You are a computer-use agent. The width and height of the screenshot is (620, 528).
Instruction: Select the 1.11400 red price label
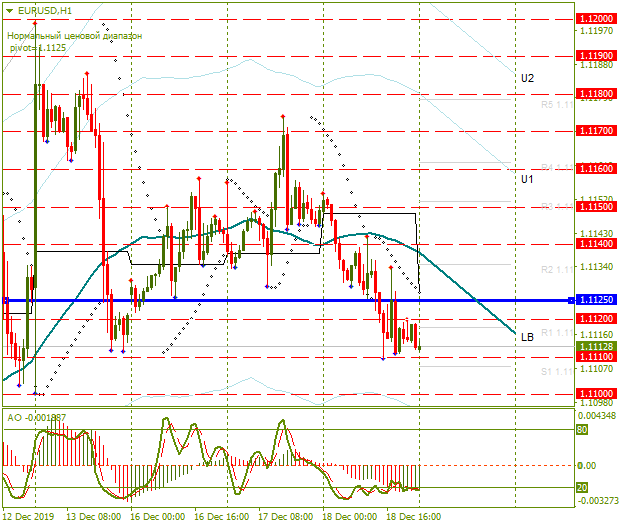coord(596,244)
